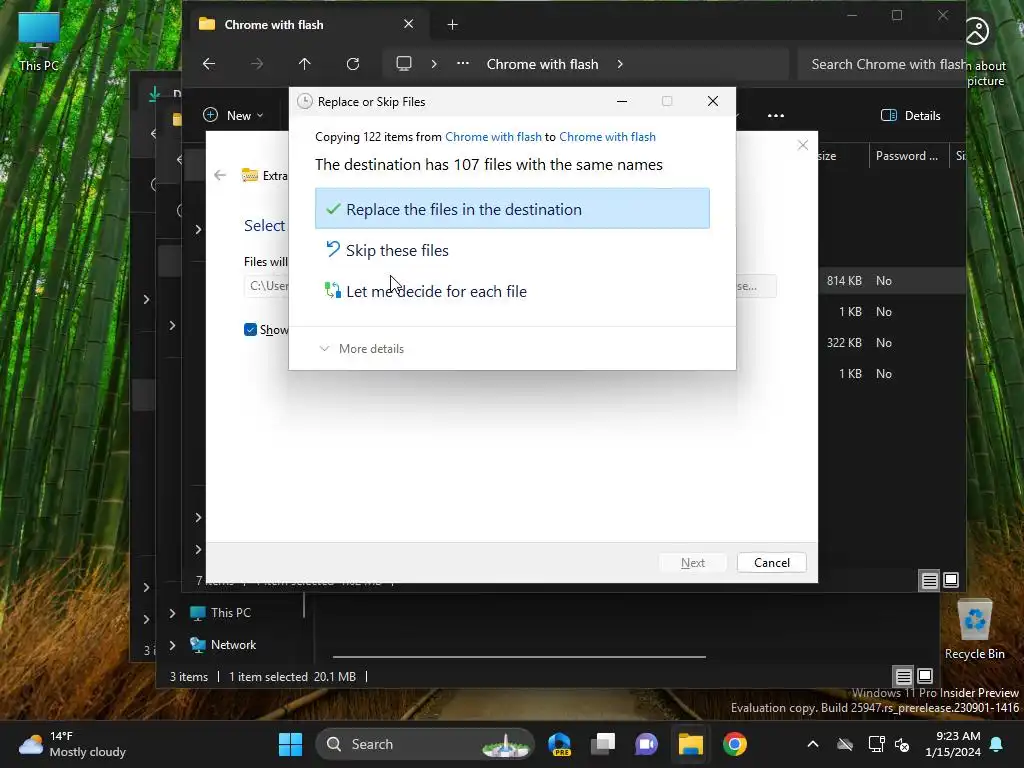This screenshot has width=1024, height=768.
Task: Click the Explorer up arrow
Action: pos(304,64)
